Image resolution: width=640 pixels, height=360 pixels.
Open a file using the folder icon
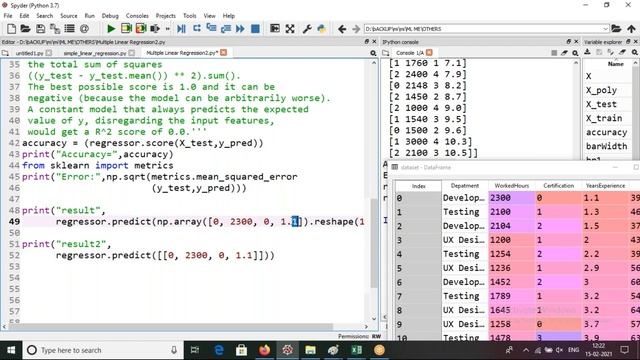(25, 29)
